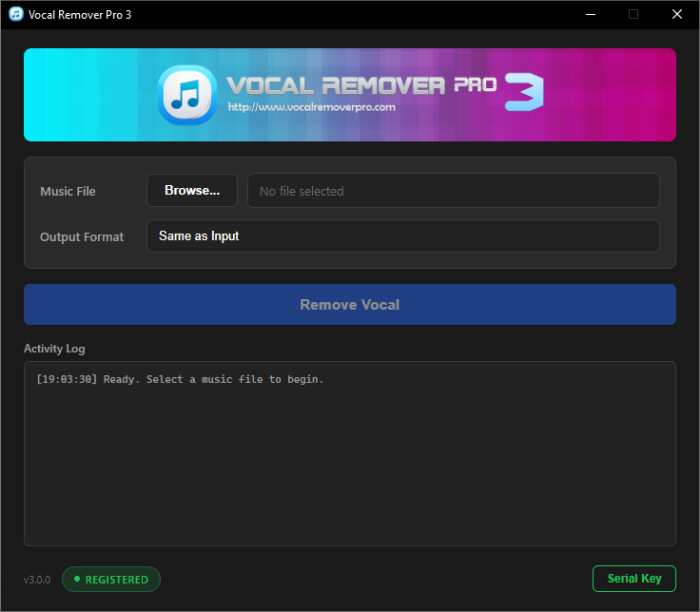Viewport: 700px width, 612px height.
Task: Click the Browse... button
Action: 192,191
